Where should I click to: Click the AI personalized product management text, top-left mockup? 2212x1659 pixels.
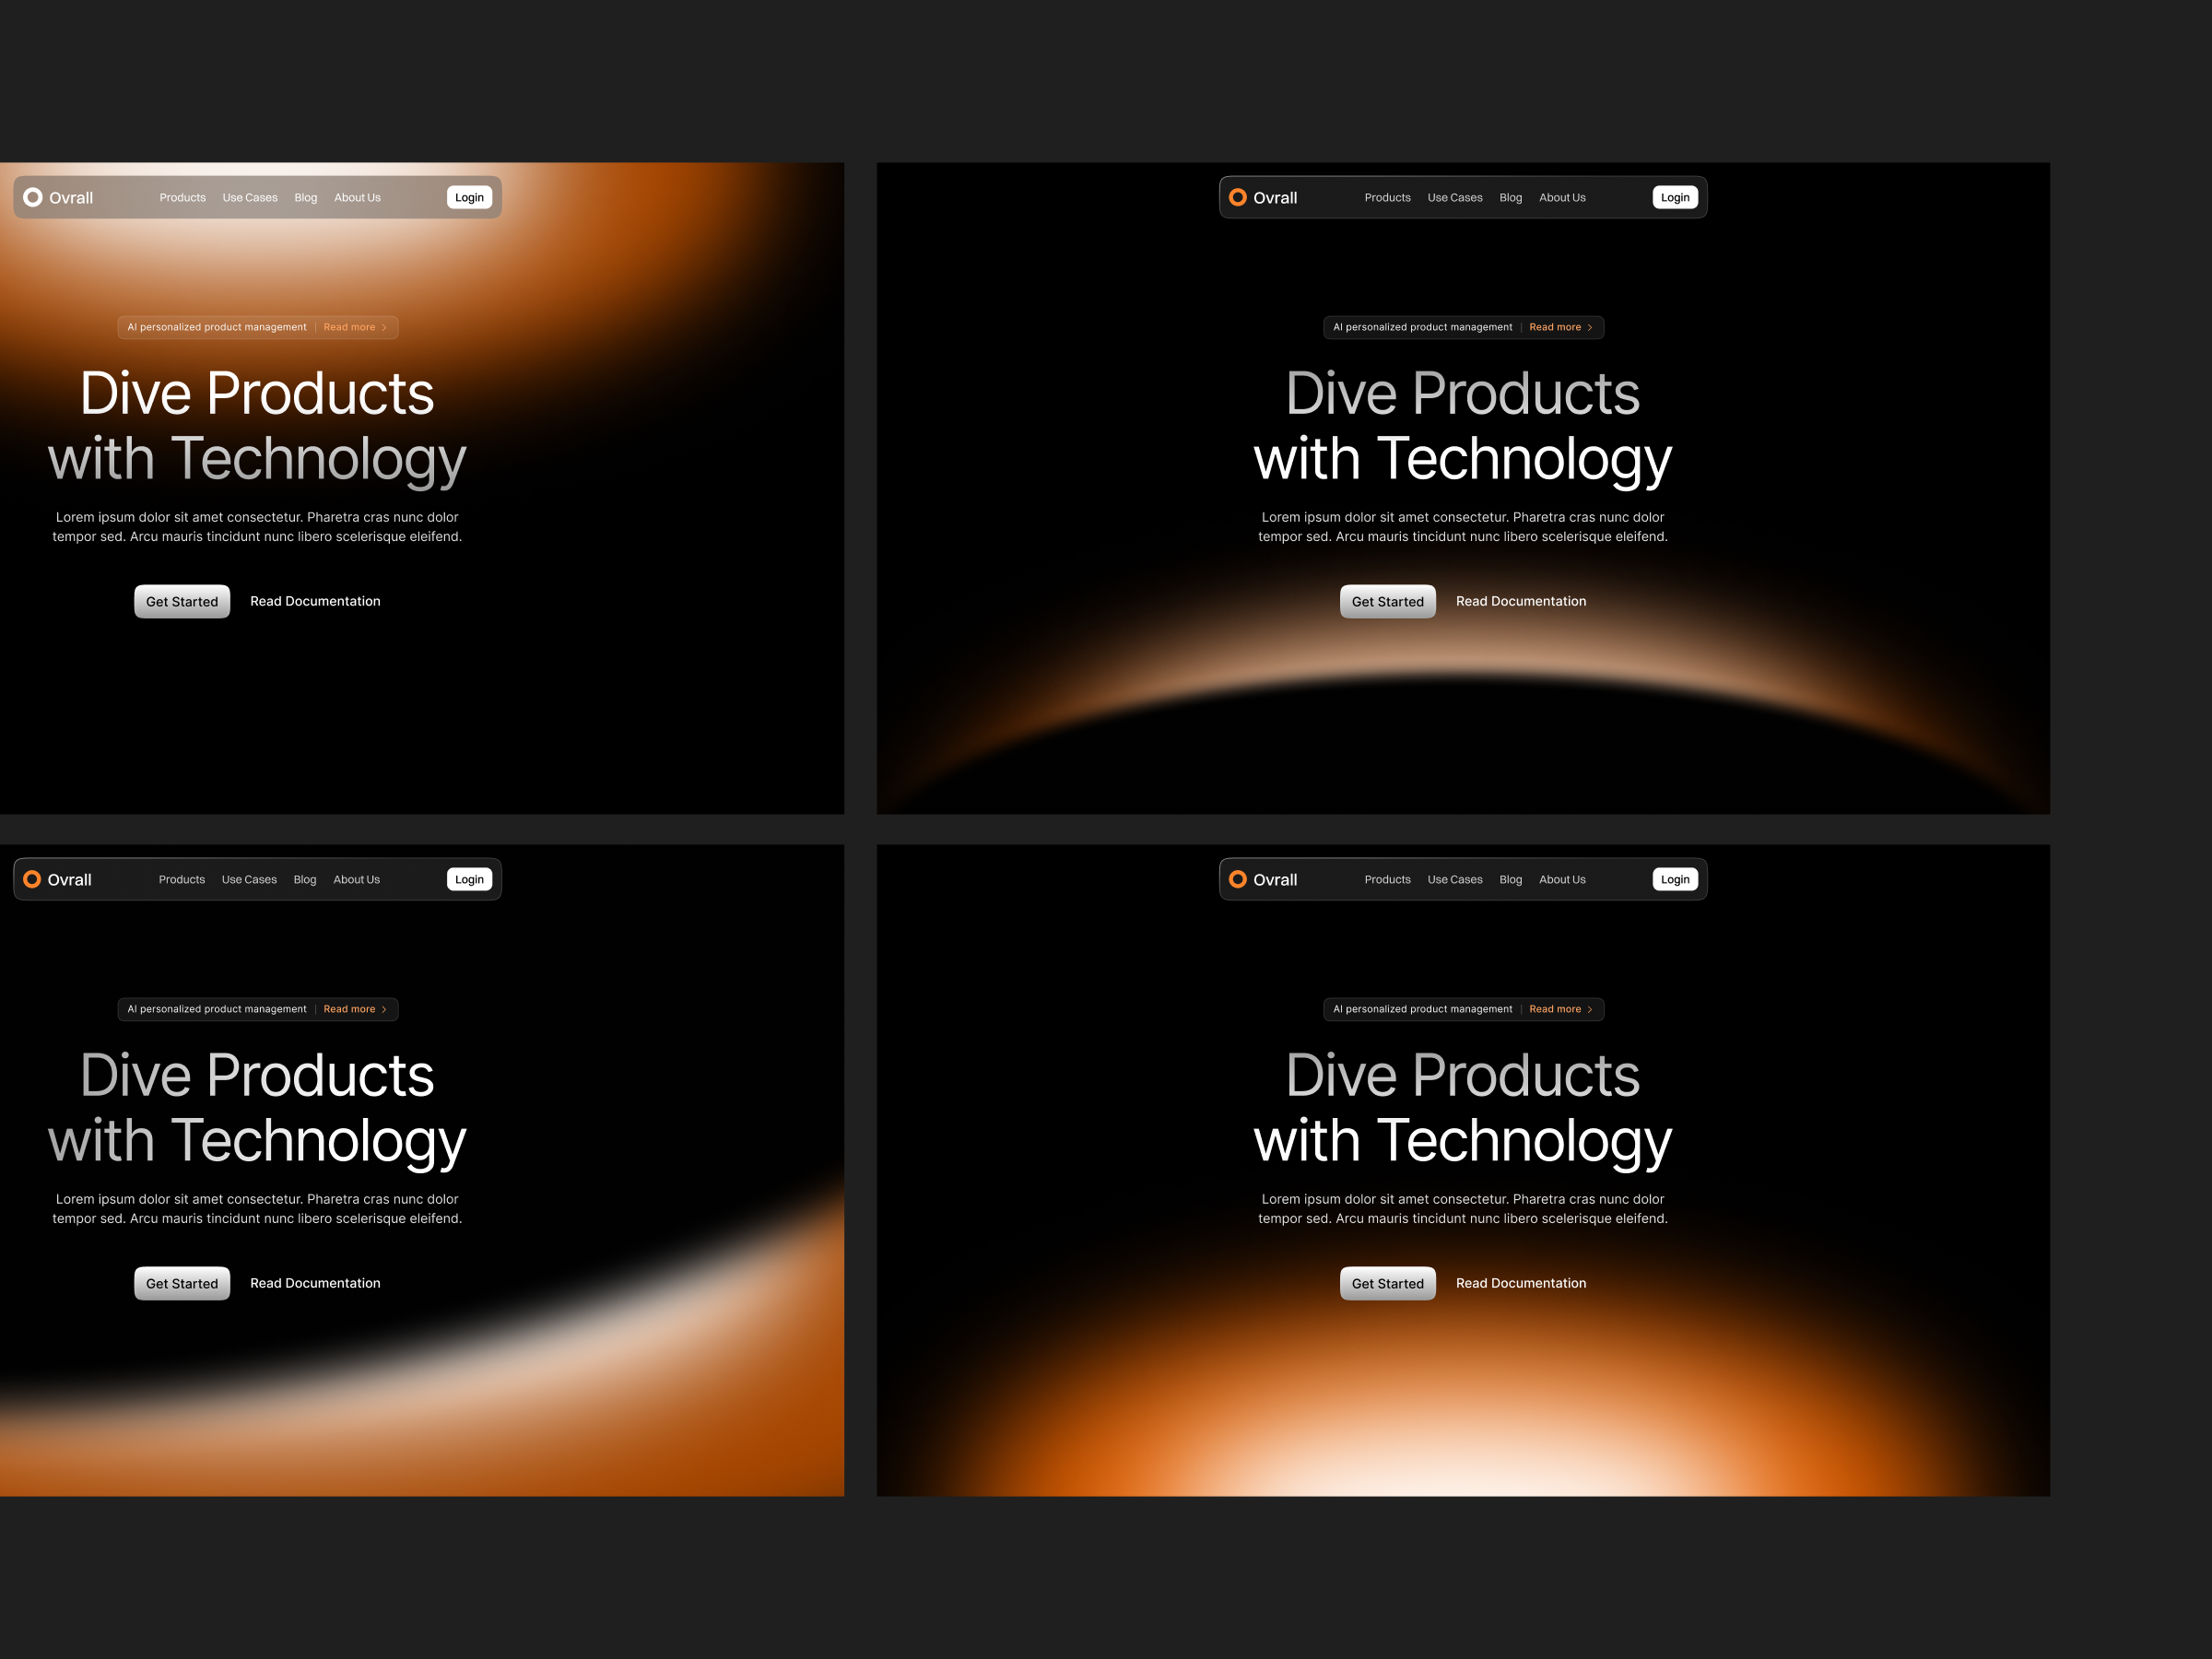click(x=217, y=327)
